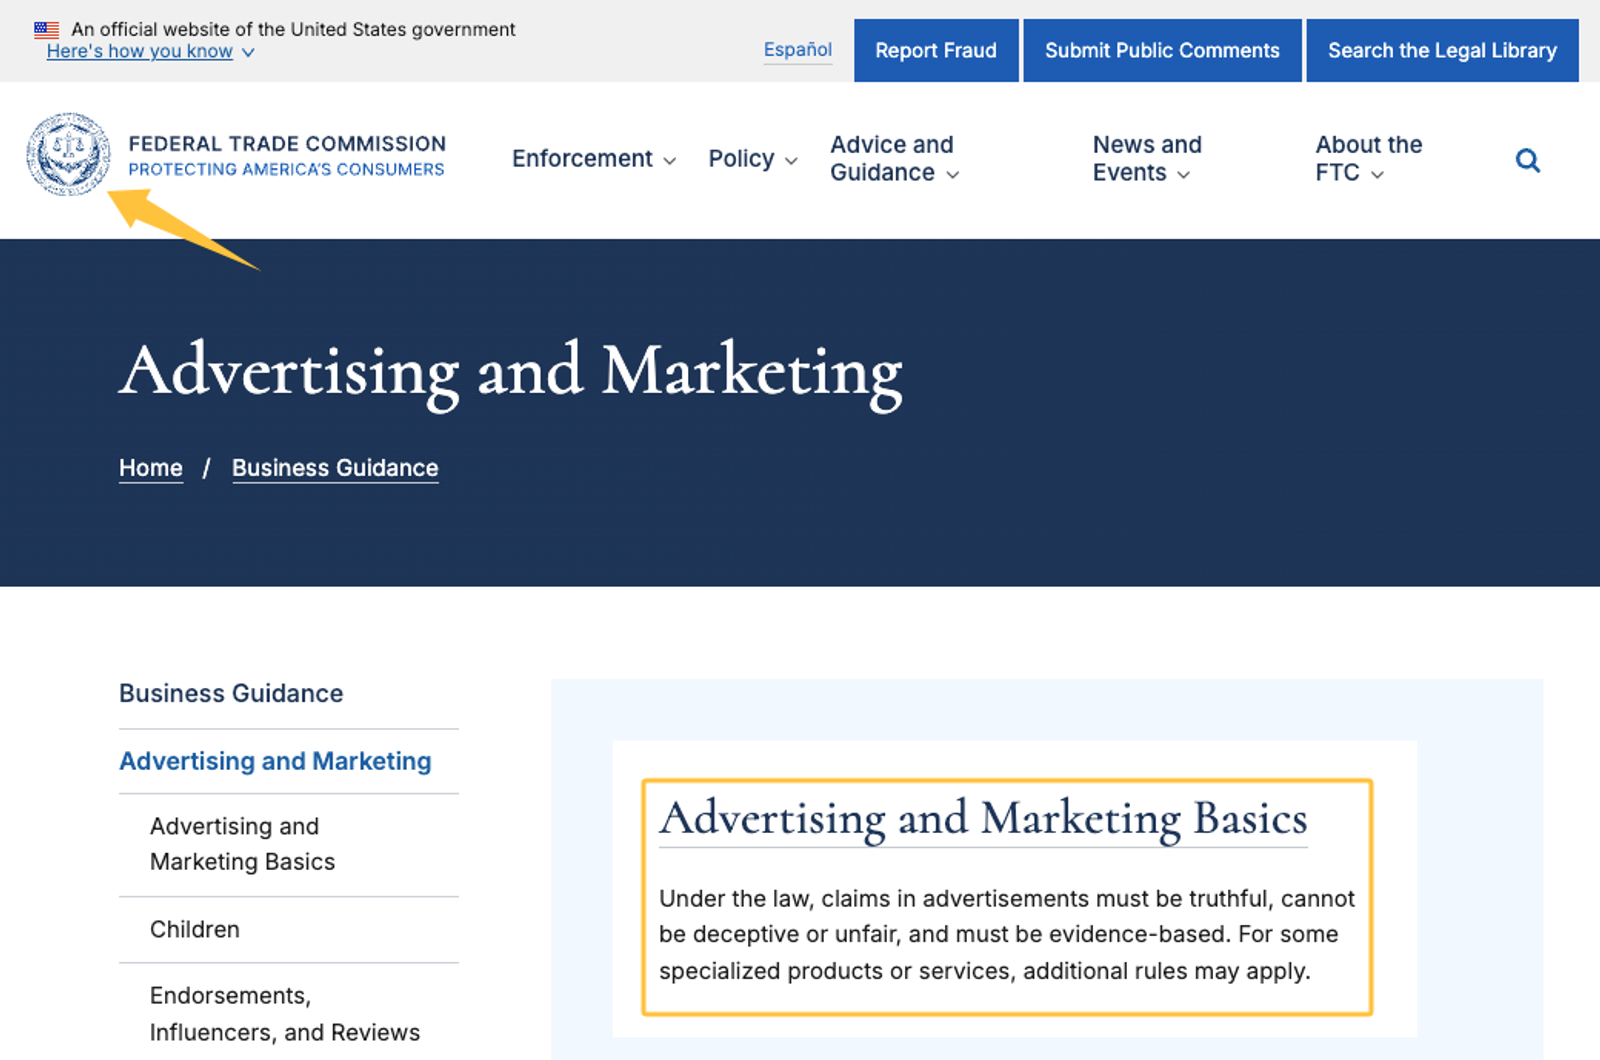Click 'Protecting America's Consumers' tagline

click(x=286, y=169)
